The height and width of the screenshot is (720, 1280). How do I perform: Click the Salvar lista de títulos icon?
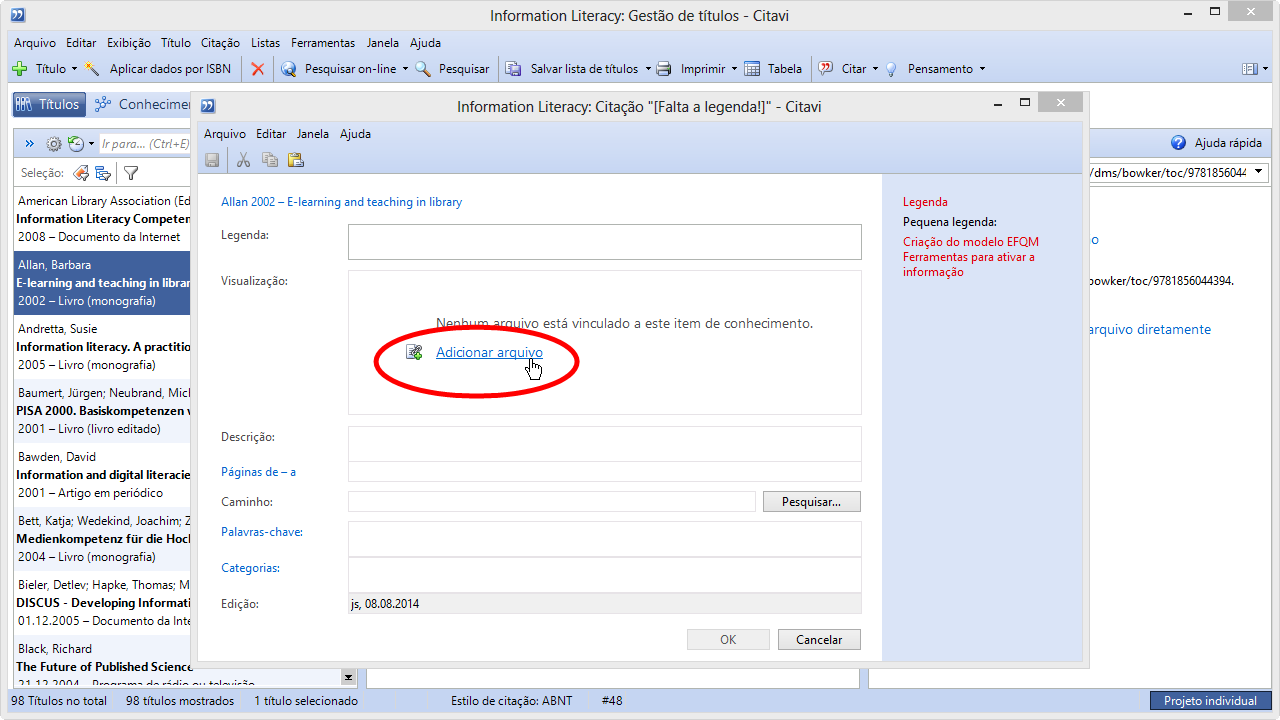(513, 69)
